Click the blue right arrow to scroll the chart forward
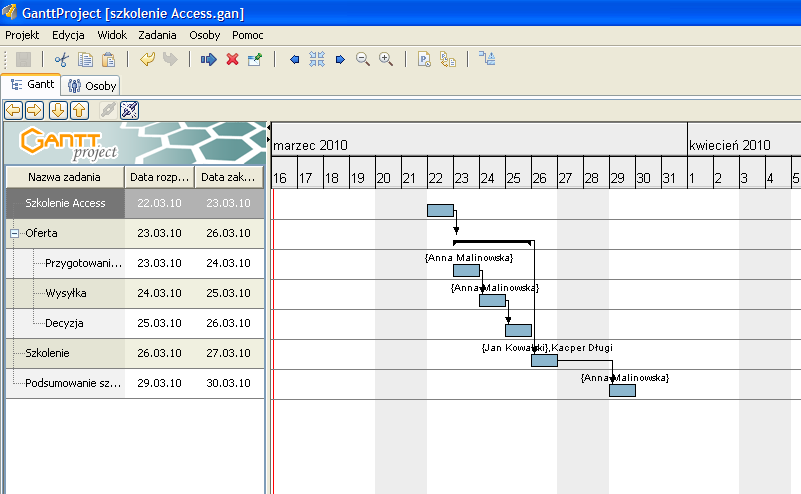 point(340,60)
